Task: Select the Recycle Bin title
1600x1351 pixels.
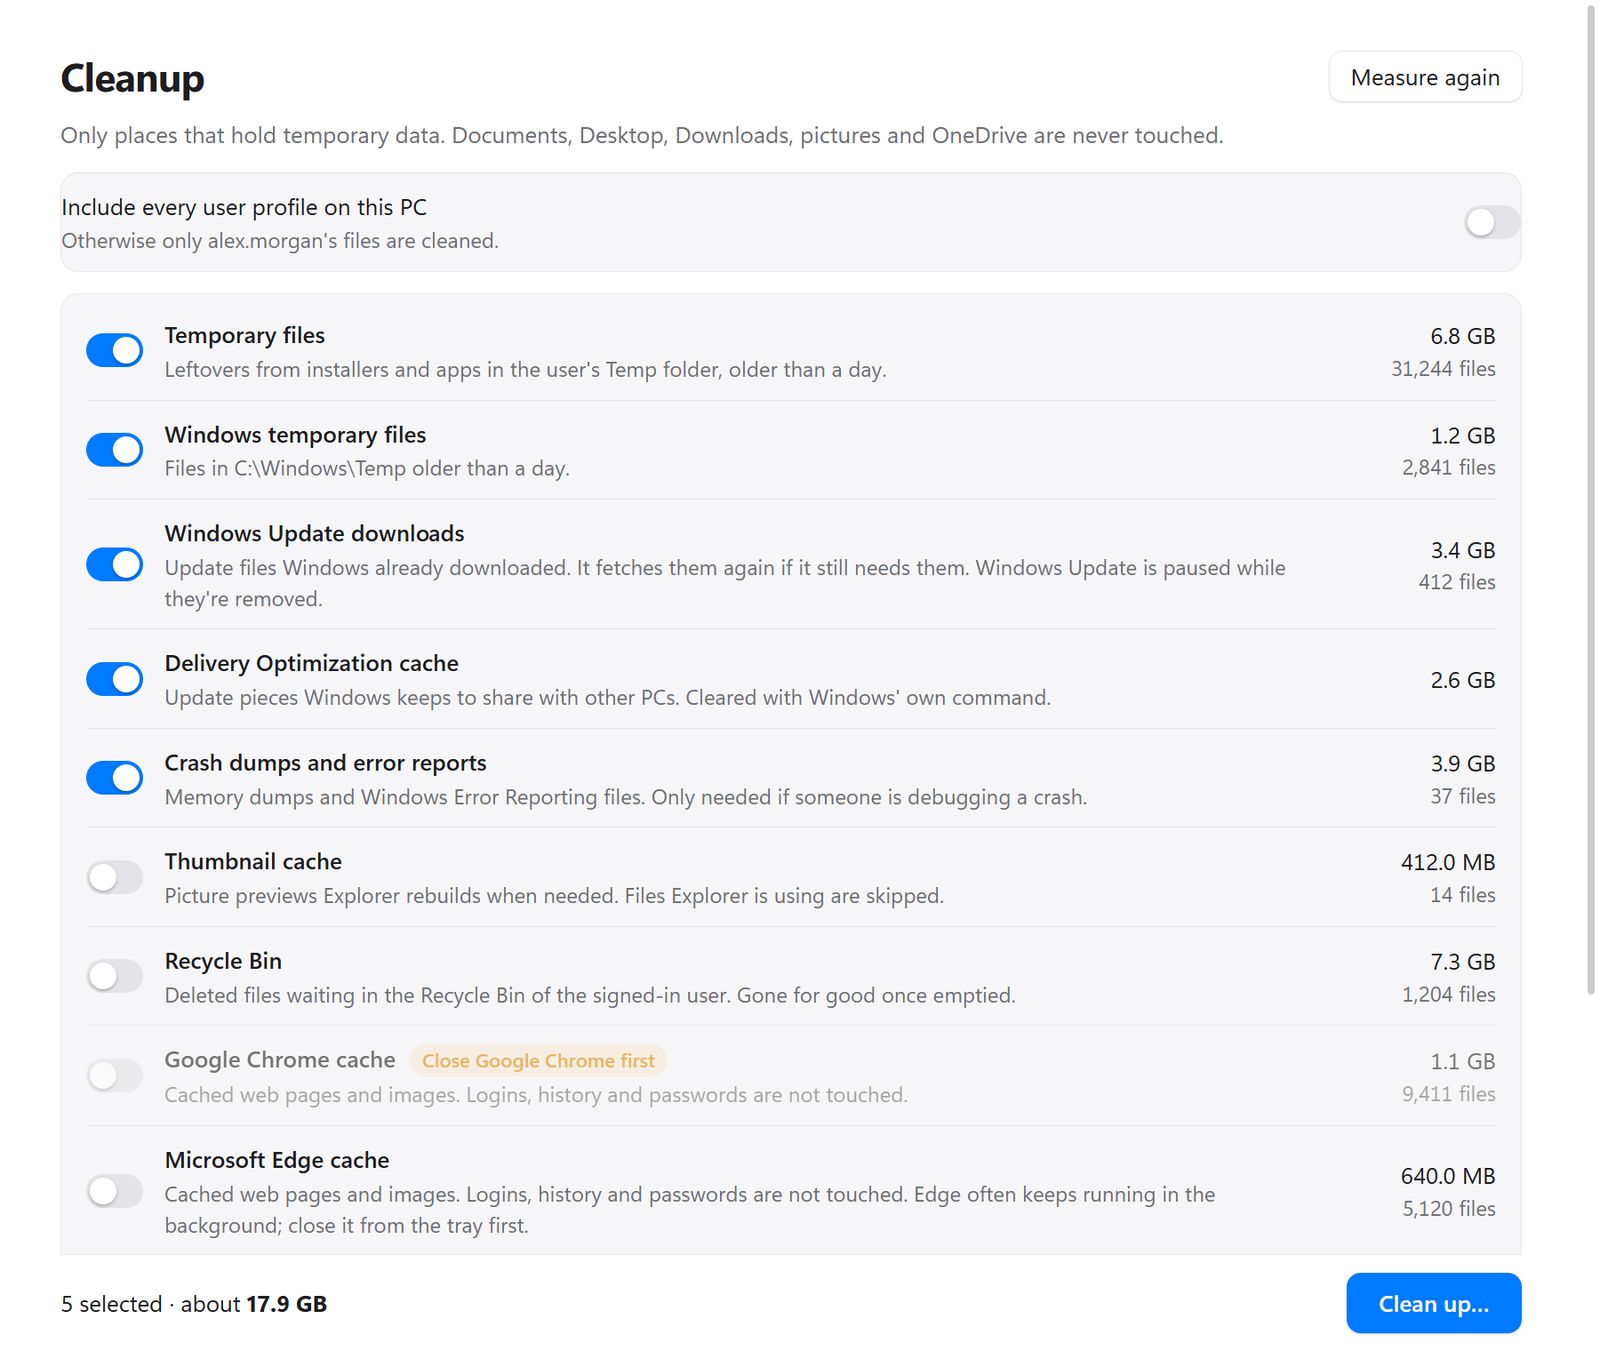Action: 223,961
